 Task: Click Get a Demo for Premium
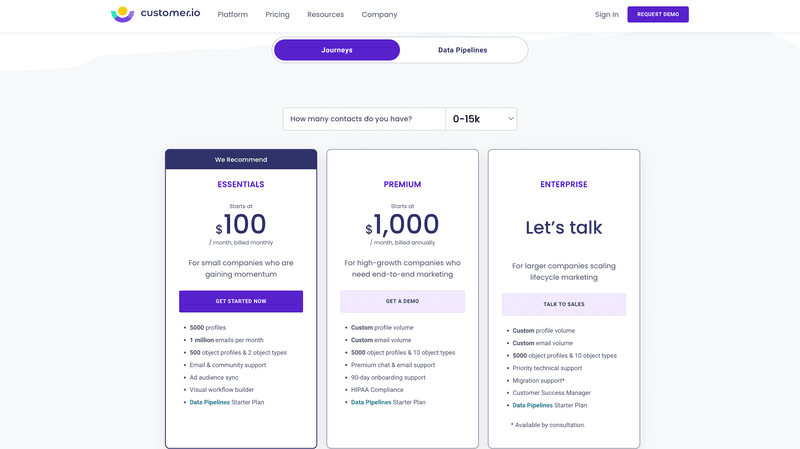click(x=402, y=301)
